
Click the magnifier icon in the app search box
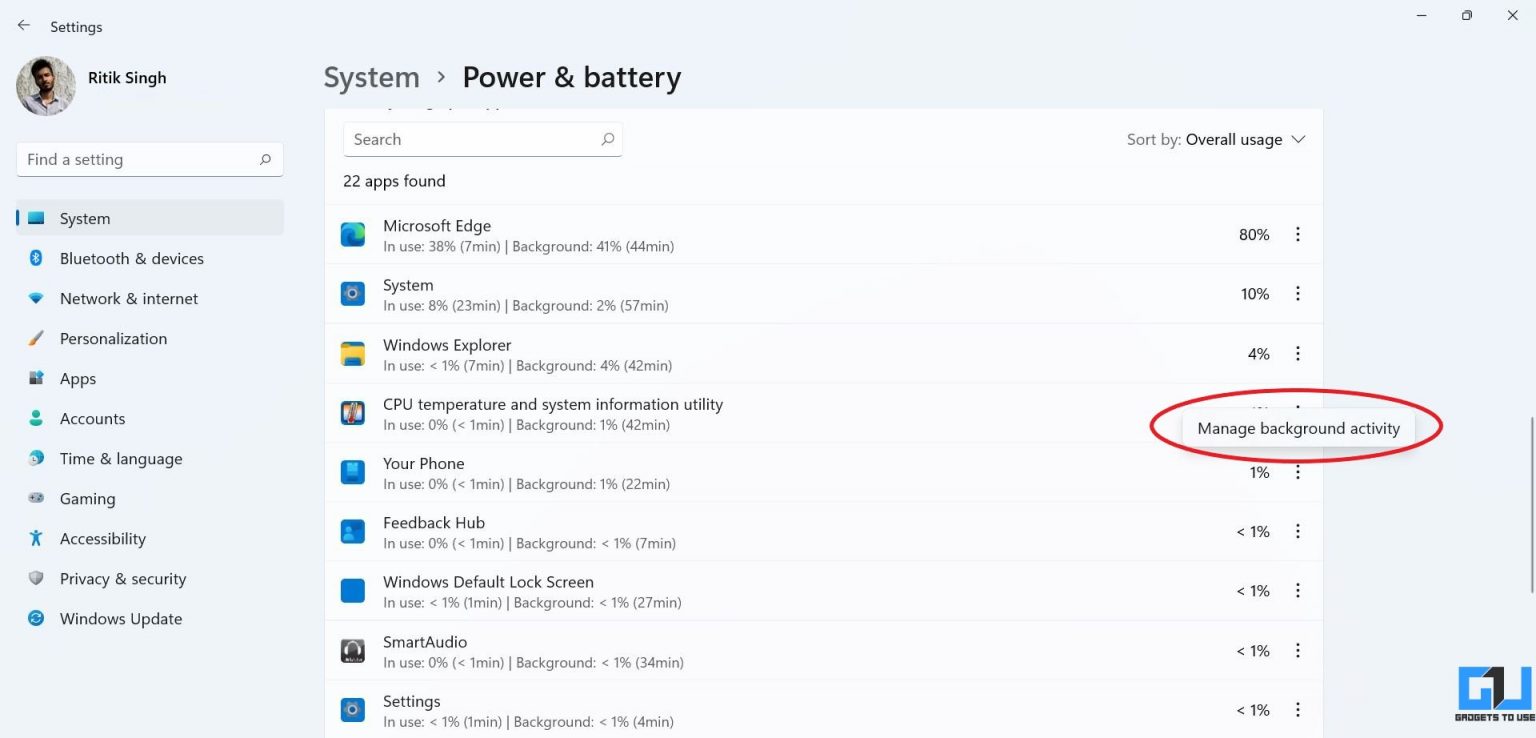coord(608,139)
